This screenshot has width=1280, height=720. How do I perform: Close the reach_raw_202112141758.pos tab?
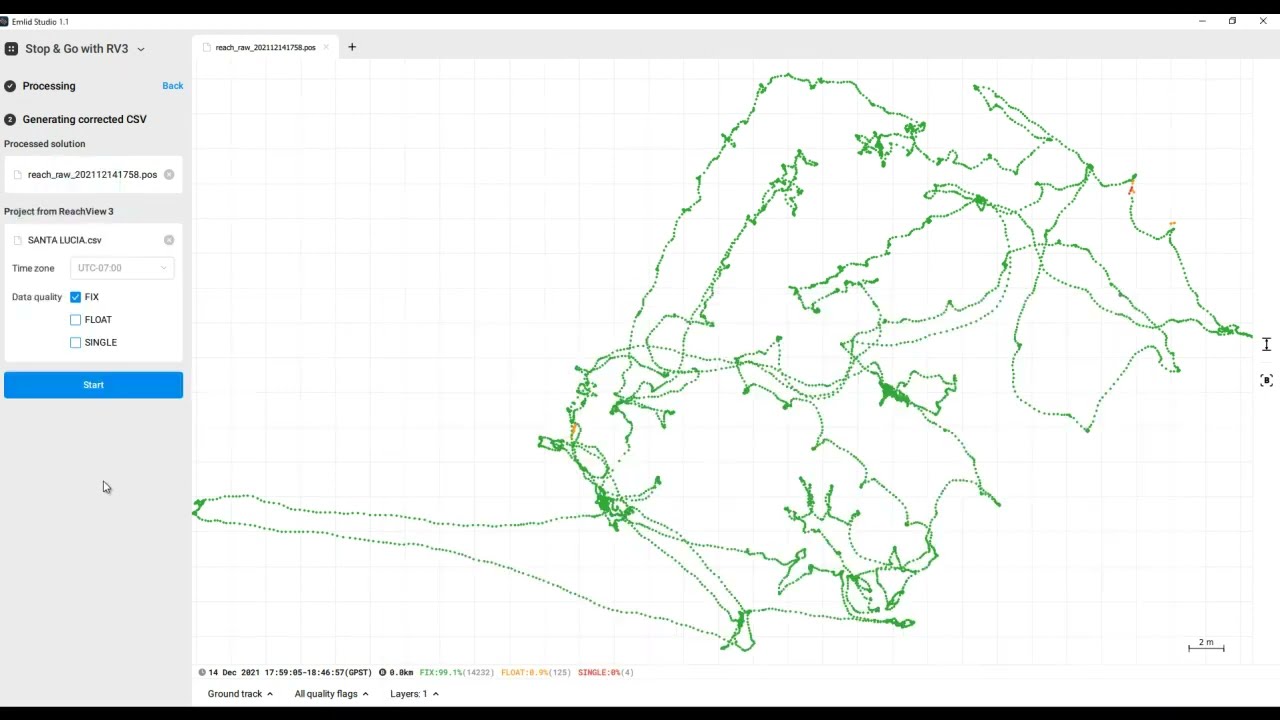[326, 47]
